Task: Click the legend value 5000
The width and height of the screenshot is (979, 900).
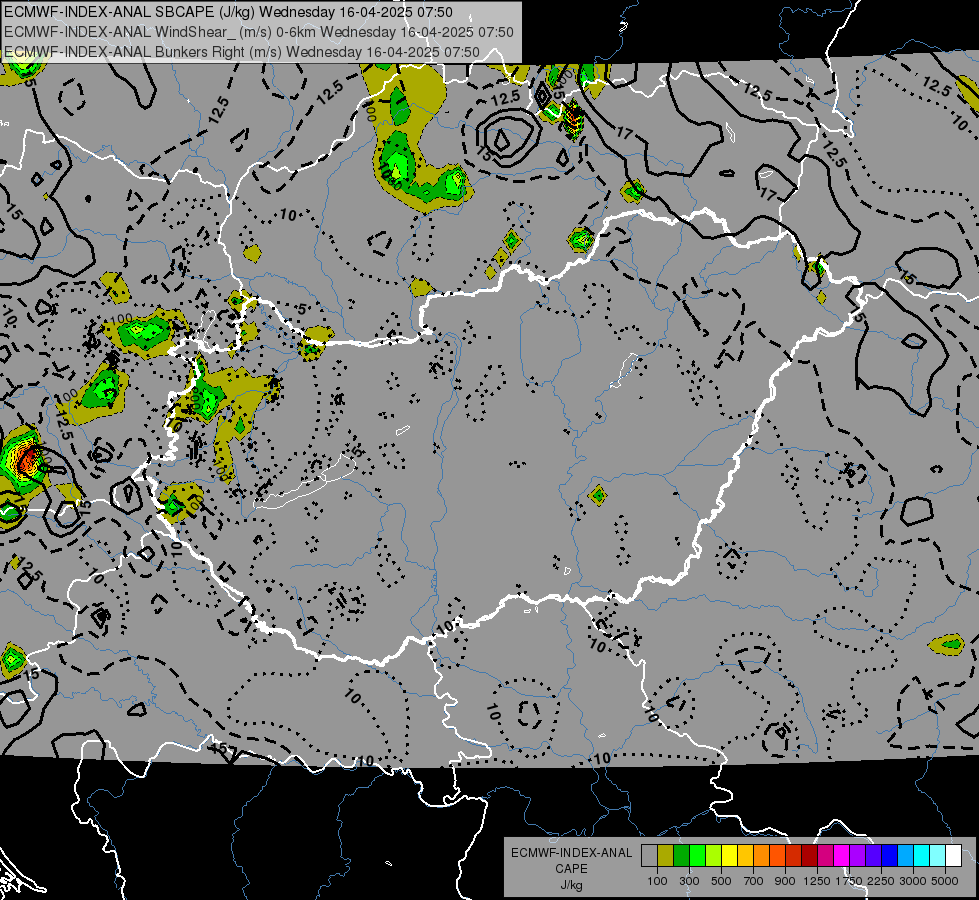Action: [945, 881]
